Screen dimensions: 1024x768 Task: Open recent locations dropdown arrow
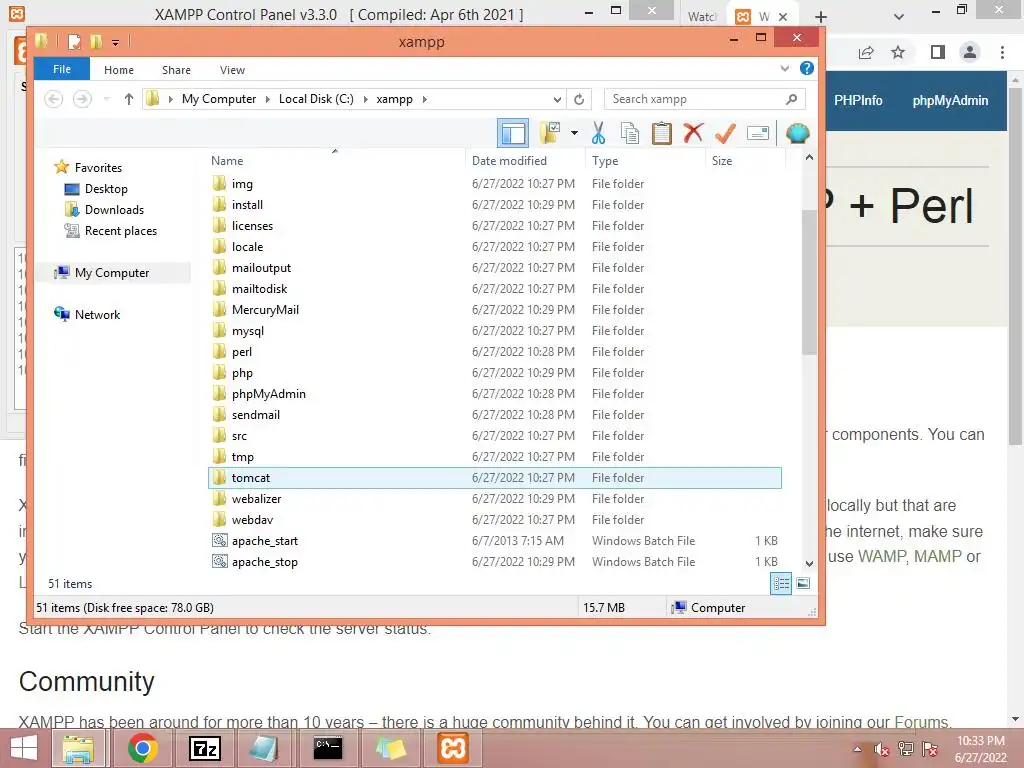pos(106,99)
